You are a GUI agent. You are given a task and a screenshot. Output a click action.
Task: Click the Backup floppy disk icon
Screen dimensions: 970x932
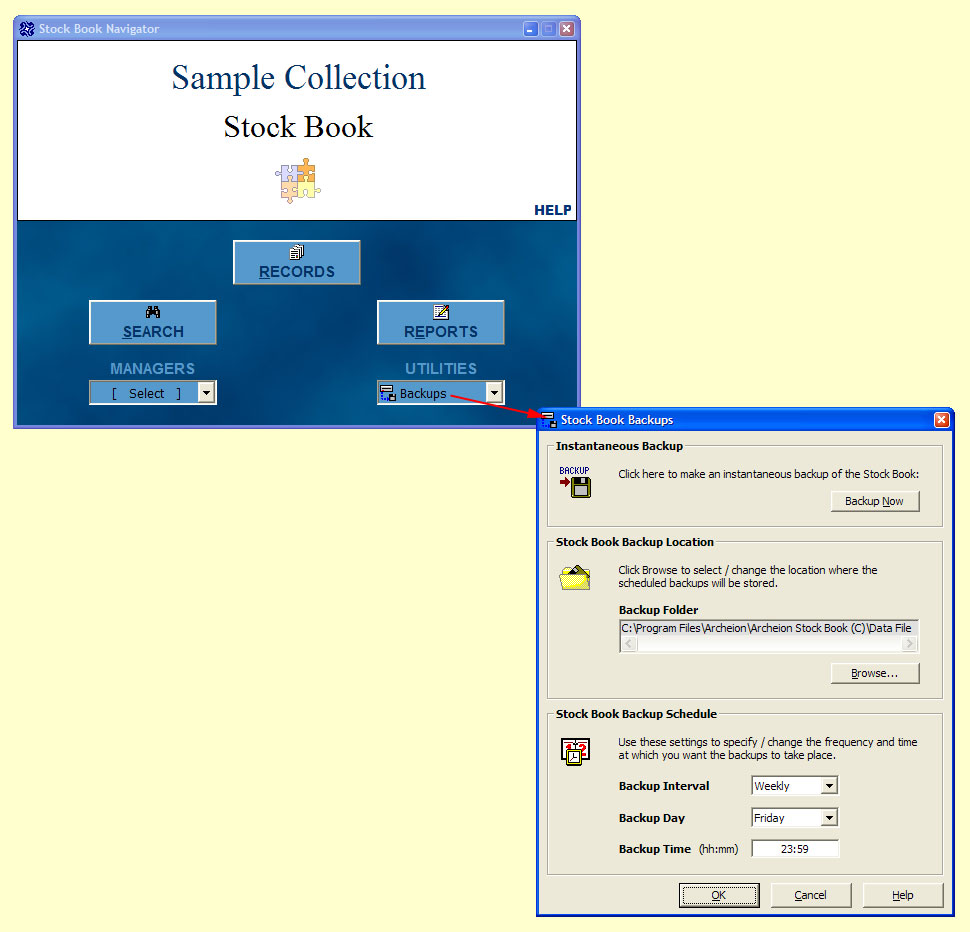(575, 482)
